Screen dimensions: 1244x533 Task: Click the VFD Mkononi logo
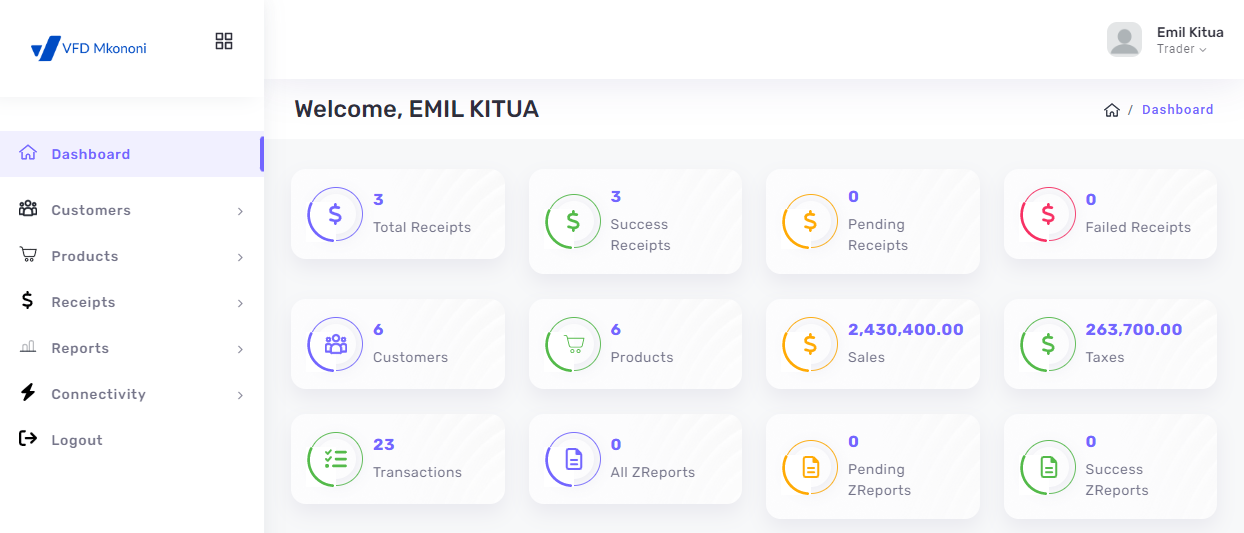pos(88,48)
